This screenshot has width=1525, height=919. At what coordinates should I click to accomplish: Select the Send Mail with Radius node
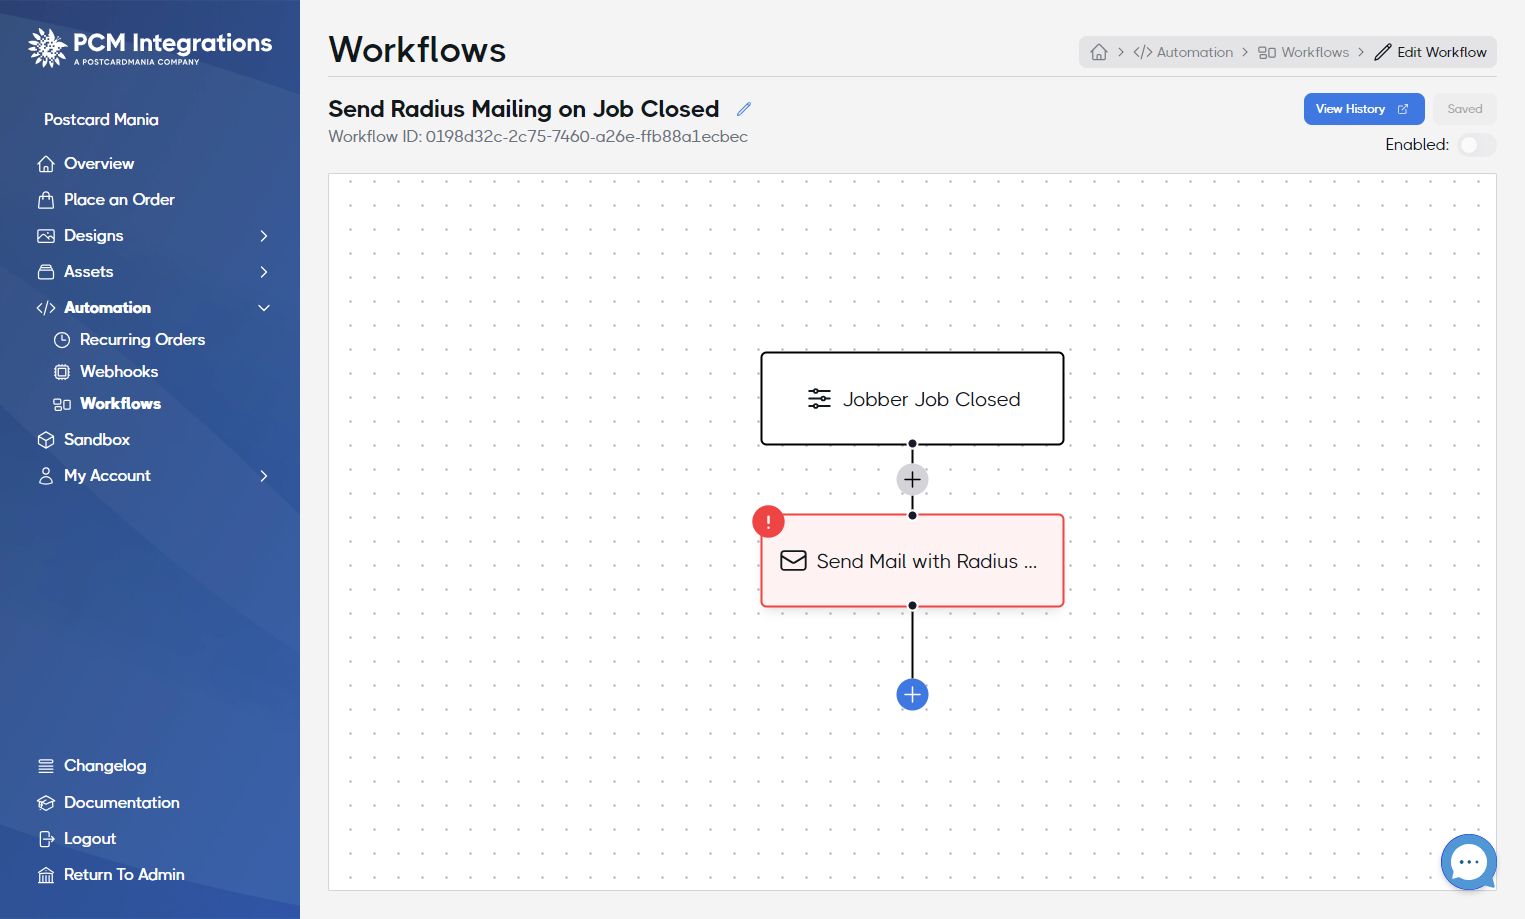click(x=912, y=561)
